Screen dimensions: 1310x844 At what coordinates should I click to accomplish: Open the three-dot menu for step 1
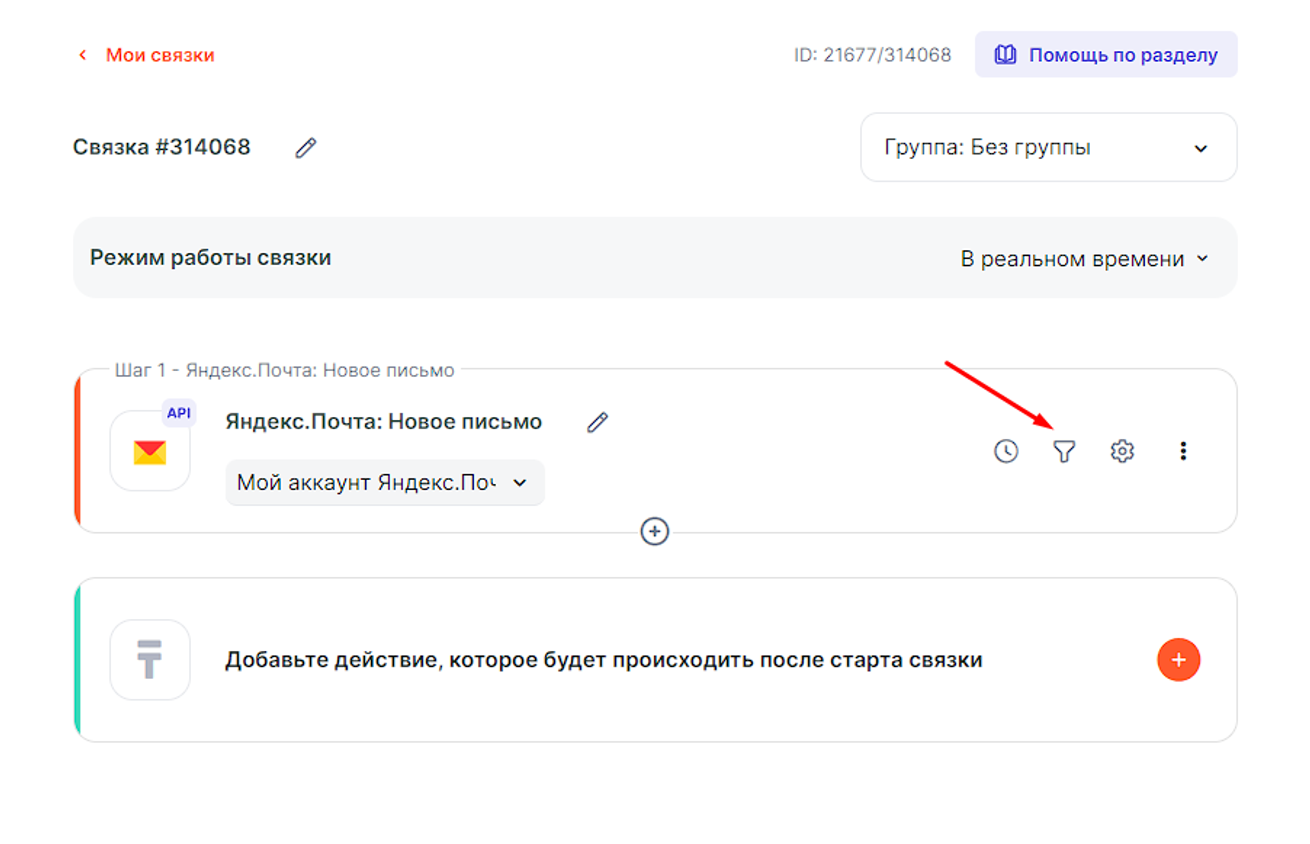(x=1183, y=452)
